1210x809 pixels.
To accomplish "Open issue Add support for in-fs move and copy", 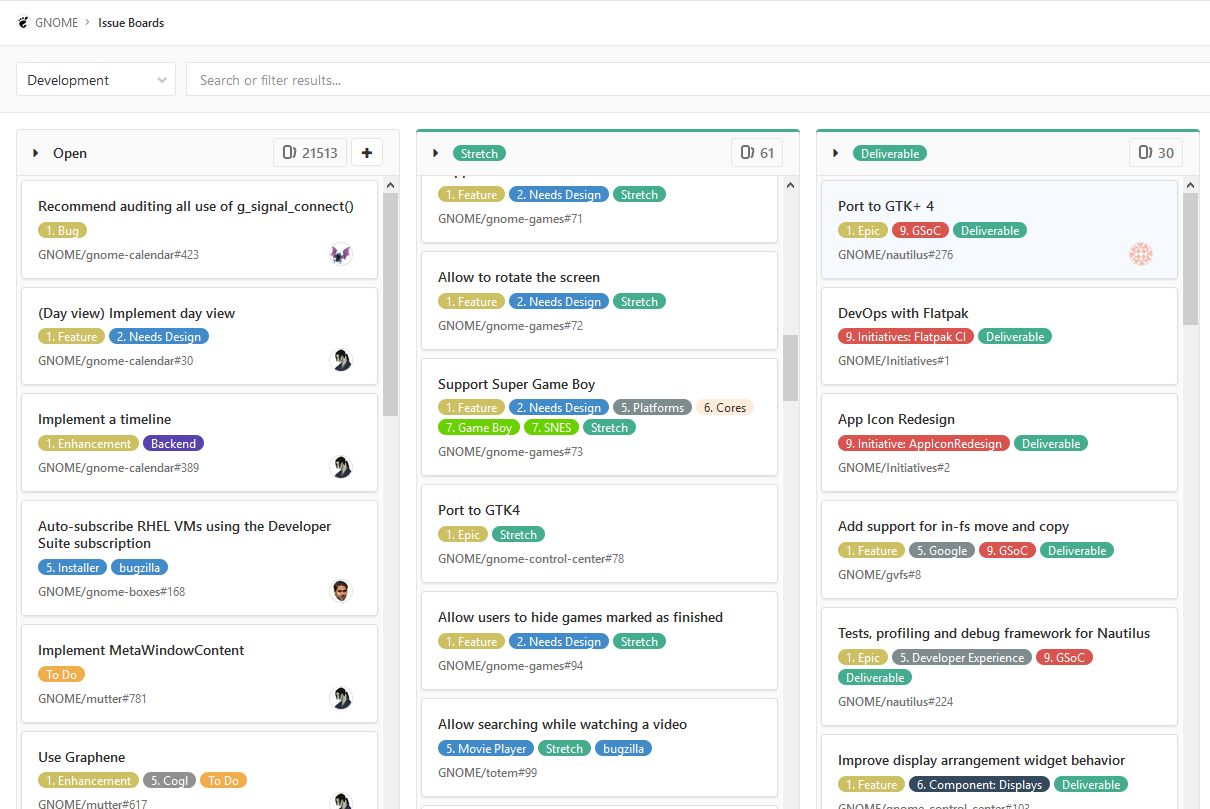I will coord(953,526).
